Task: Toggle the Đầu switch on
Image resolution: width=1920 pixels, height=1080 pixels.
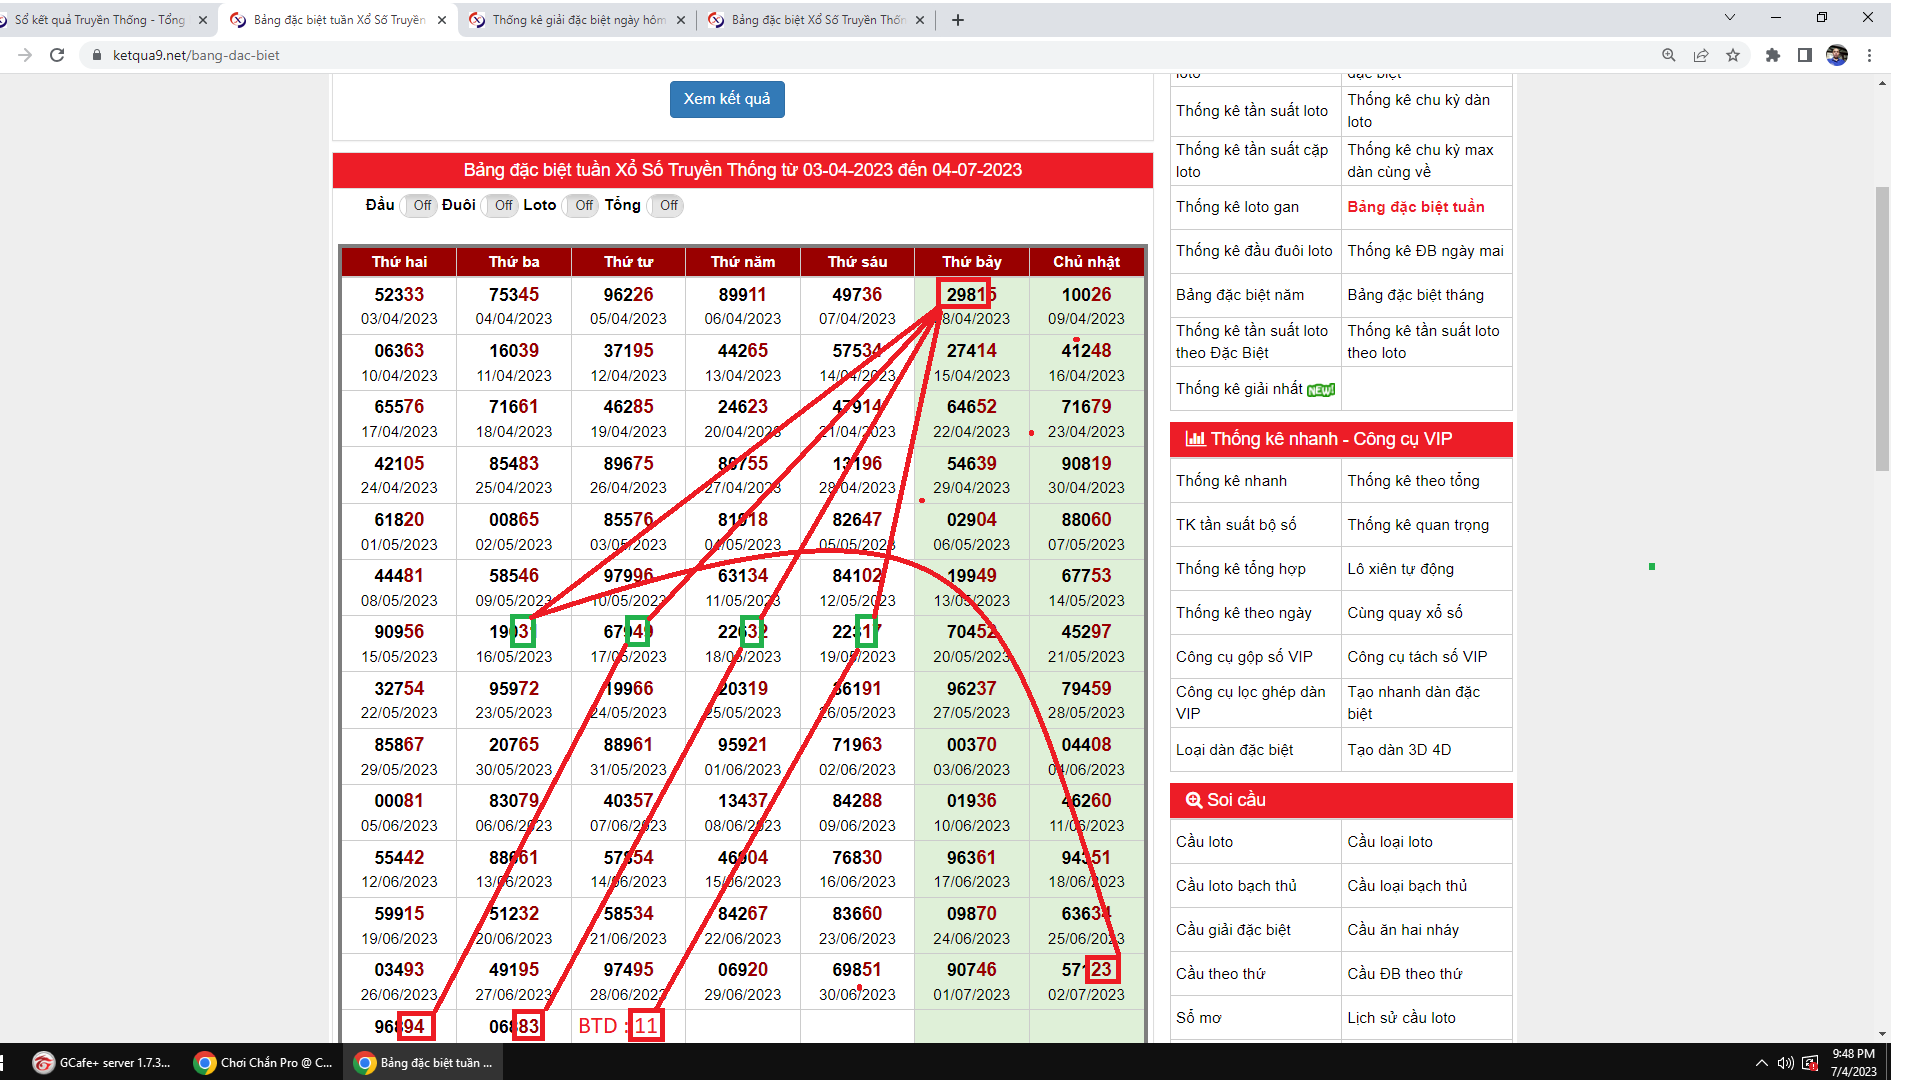Action: point(420,205)
